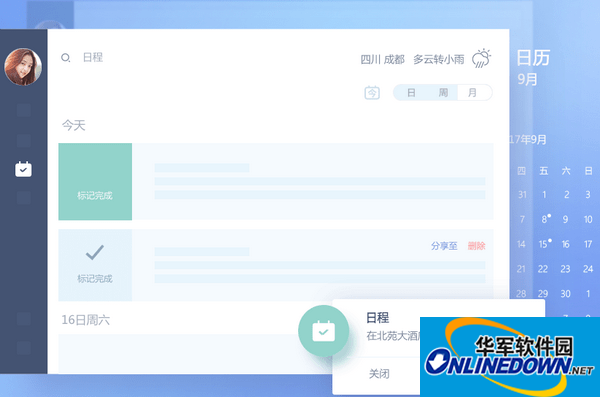Select date 8 in calendar
The width and height of the screenshot is (600, 397).
click(x=544, y=219)
